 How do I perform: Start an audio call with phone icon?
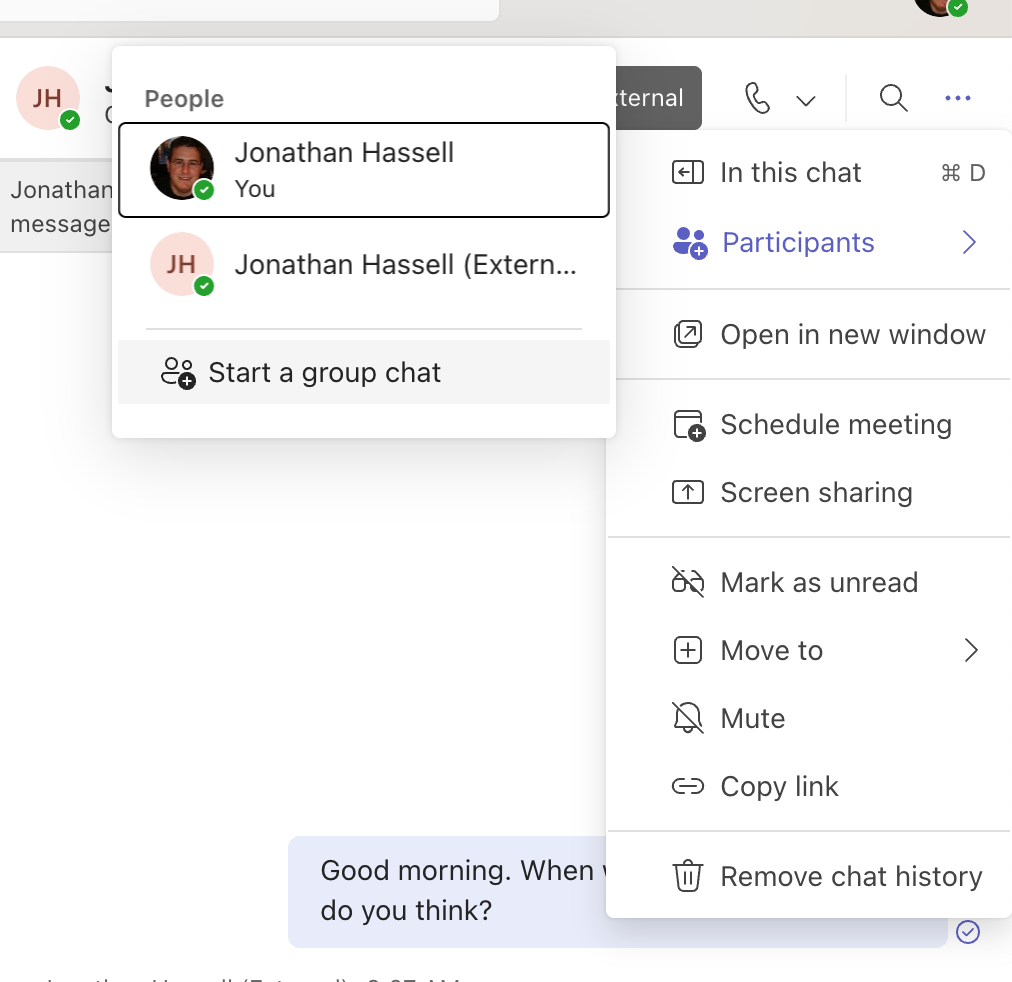tap(757, 98)
